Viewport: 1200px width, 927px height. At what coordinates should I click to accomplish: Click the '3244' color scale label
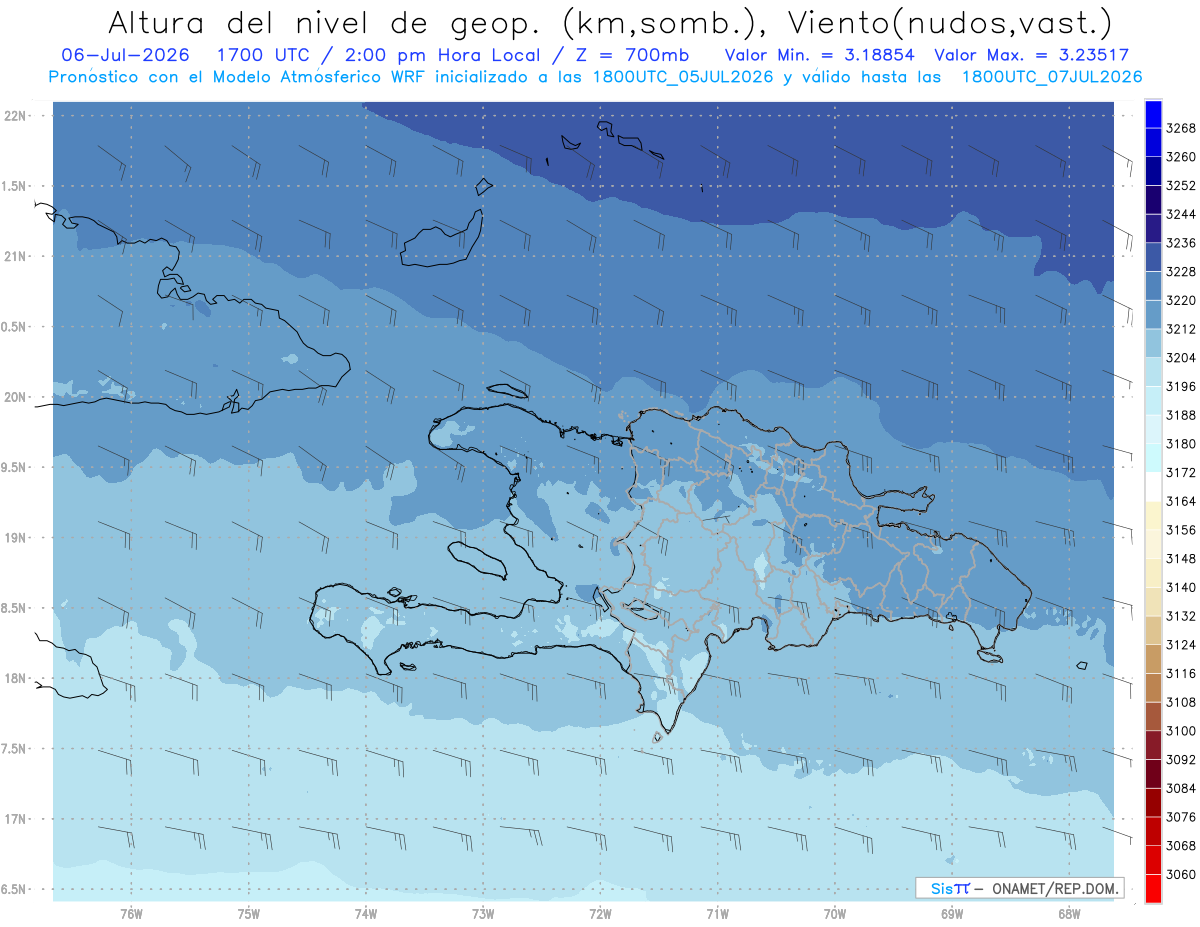[x=1181, y=214]
